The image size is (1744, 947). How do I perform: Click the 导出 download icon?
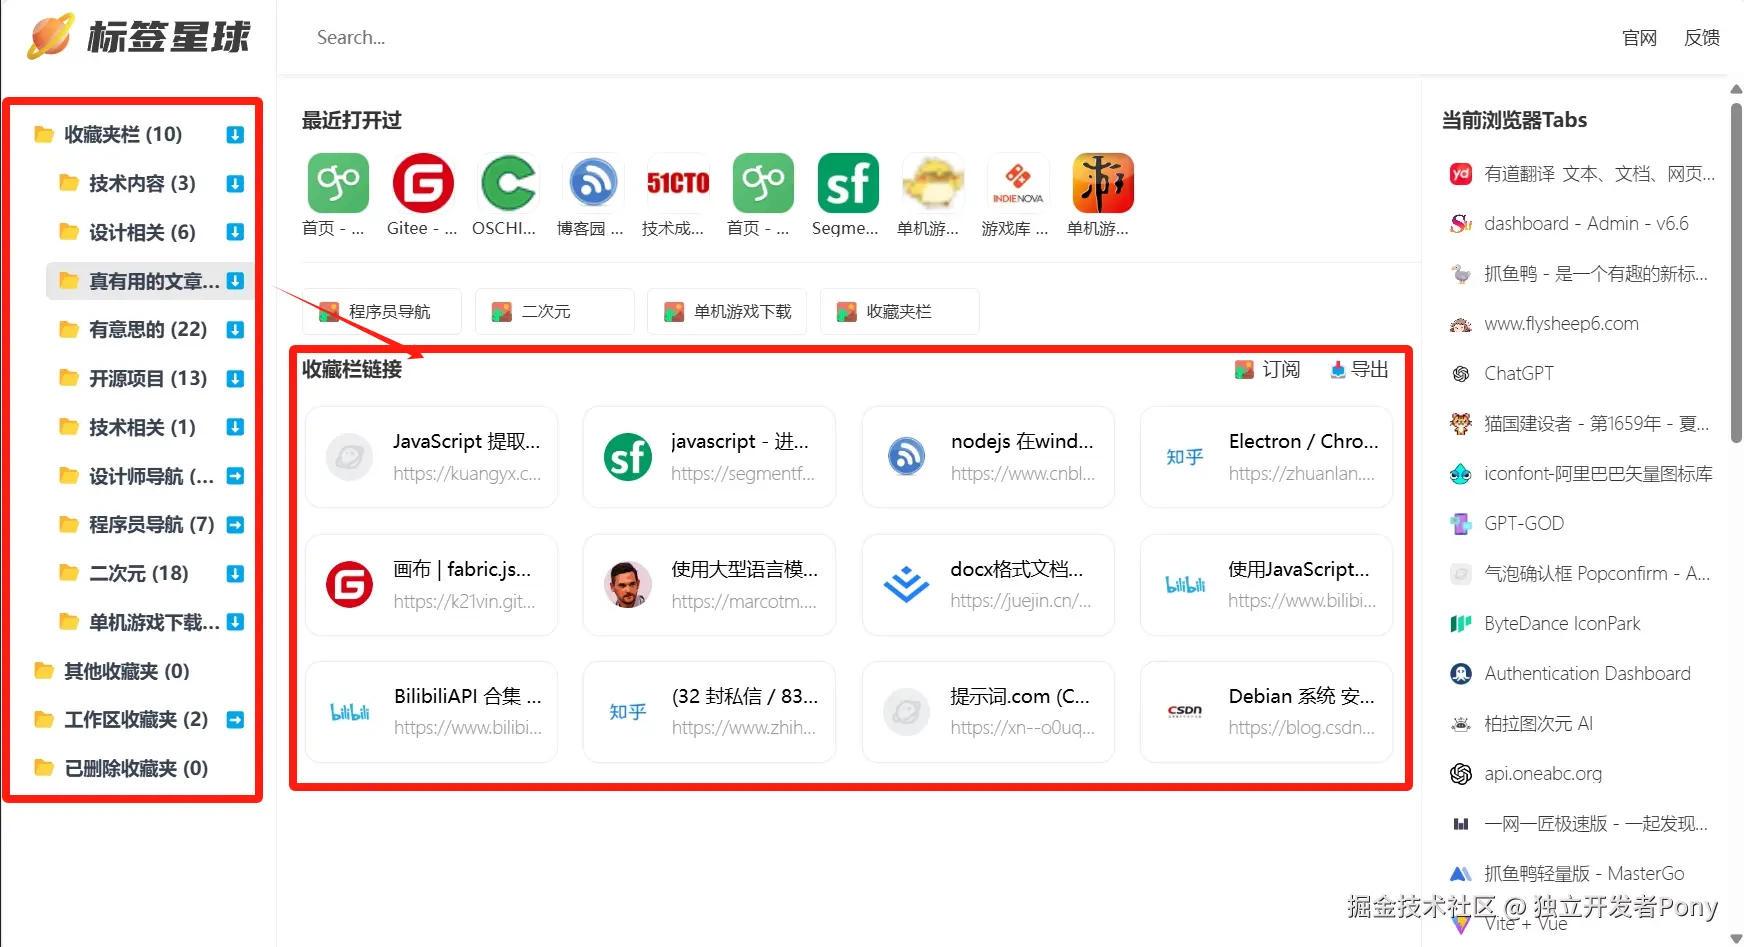pos(1338,370)
